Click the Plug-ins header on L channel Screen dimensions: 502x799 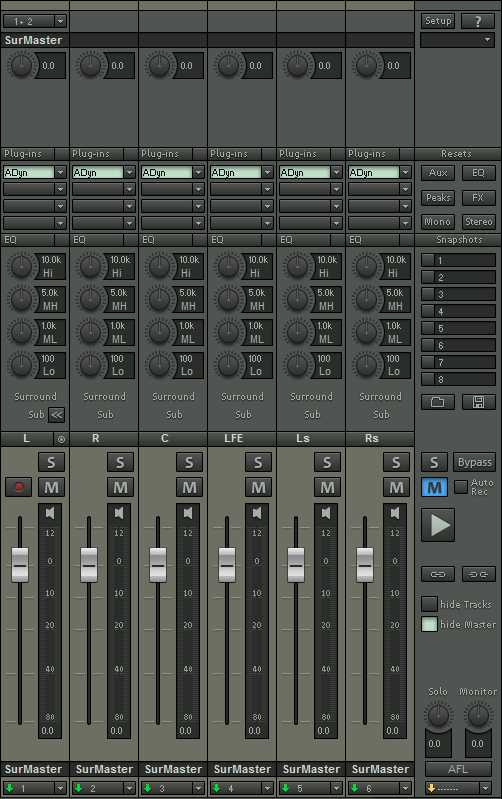click(28, 153)
